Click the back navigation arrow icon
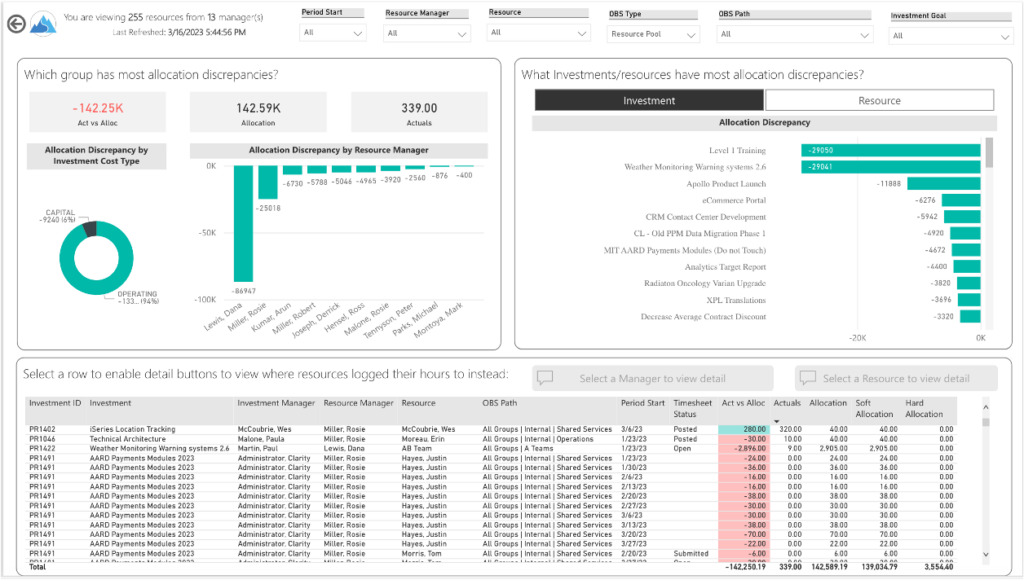1024x580 pixels. [16, 26]
